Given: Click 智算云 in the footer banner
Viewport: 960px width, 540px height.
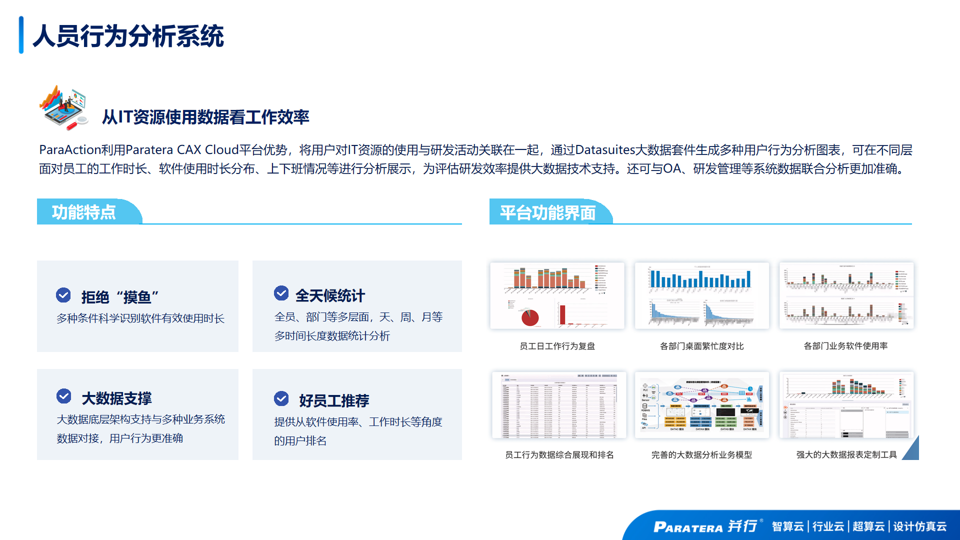Looking at the screenshot, I should [787, 527].
